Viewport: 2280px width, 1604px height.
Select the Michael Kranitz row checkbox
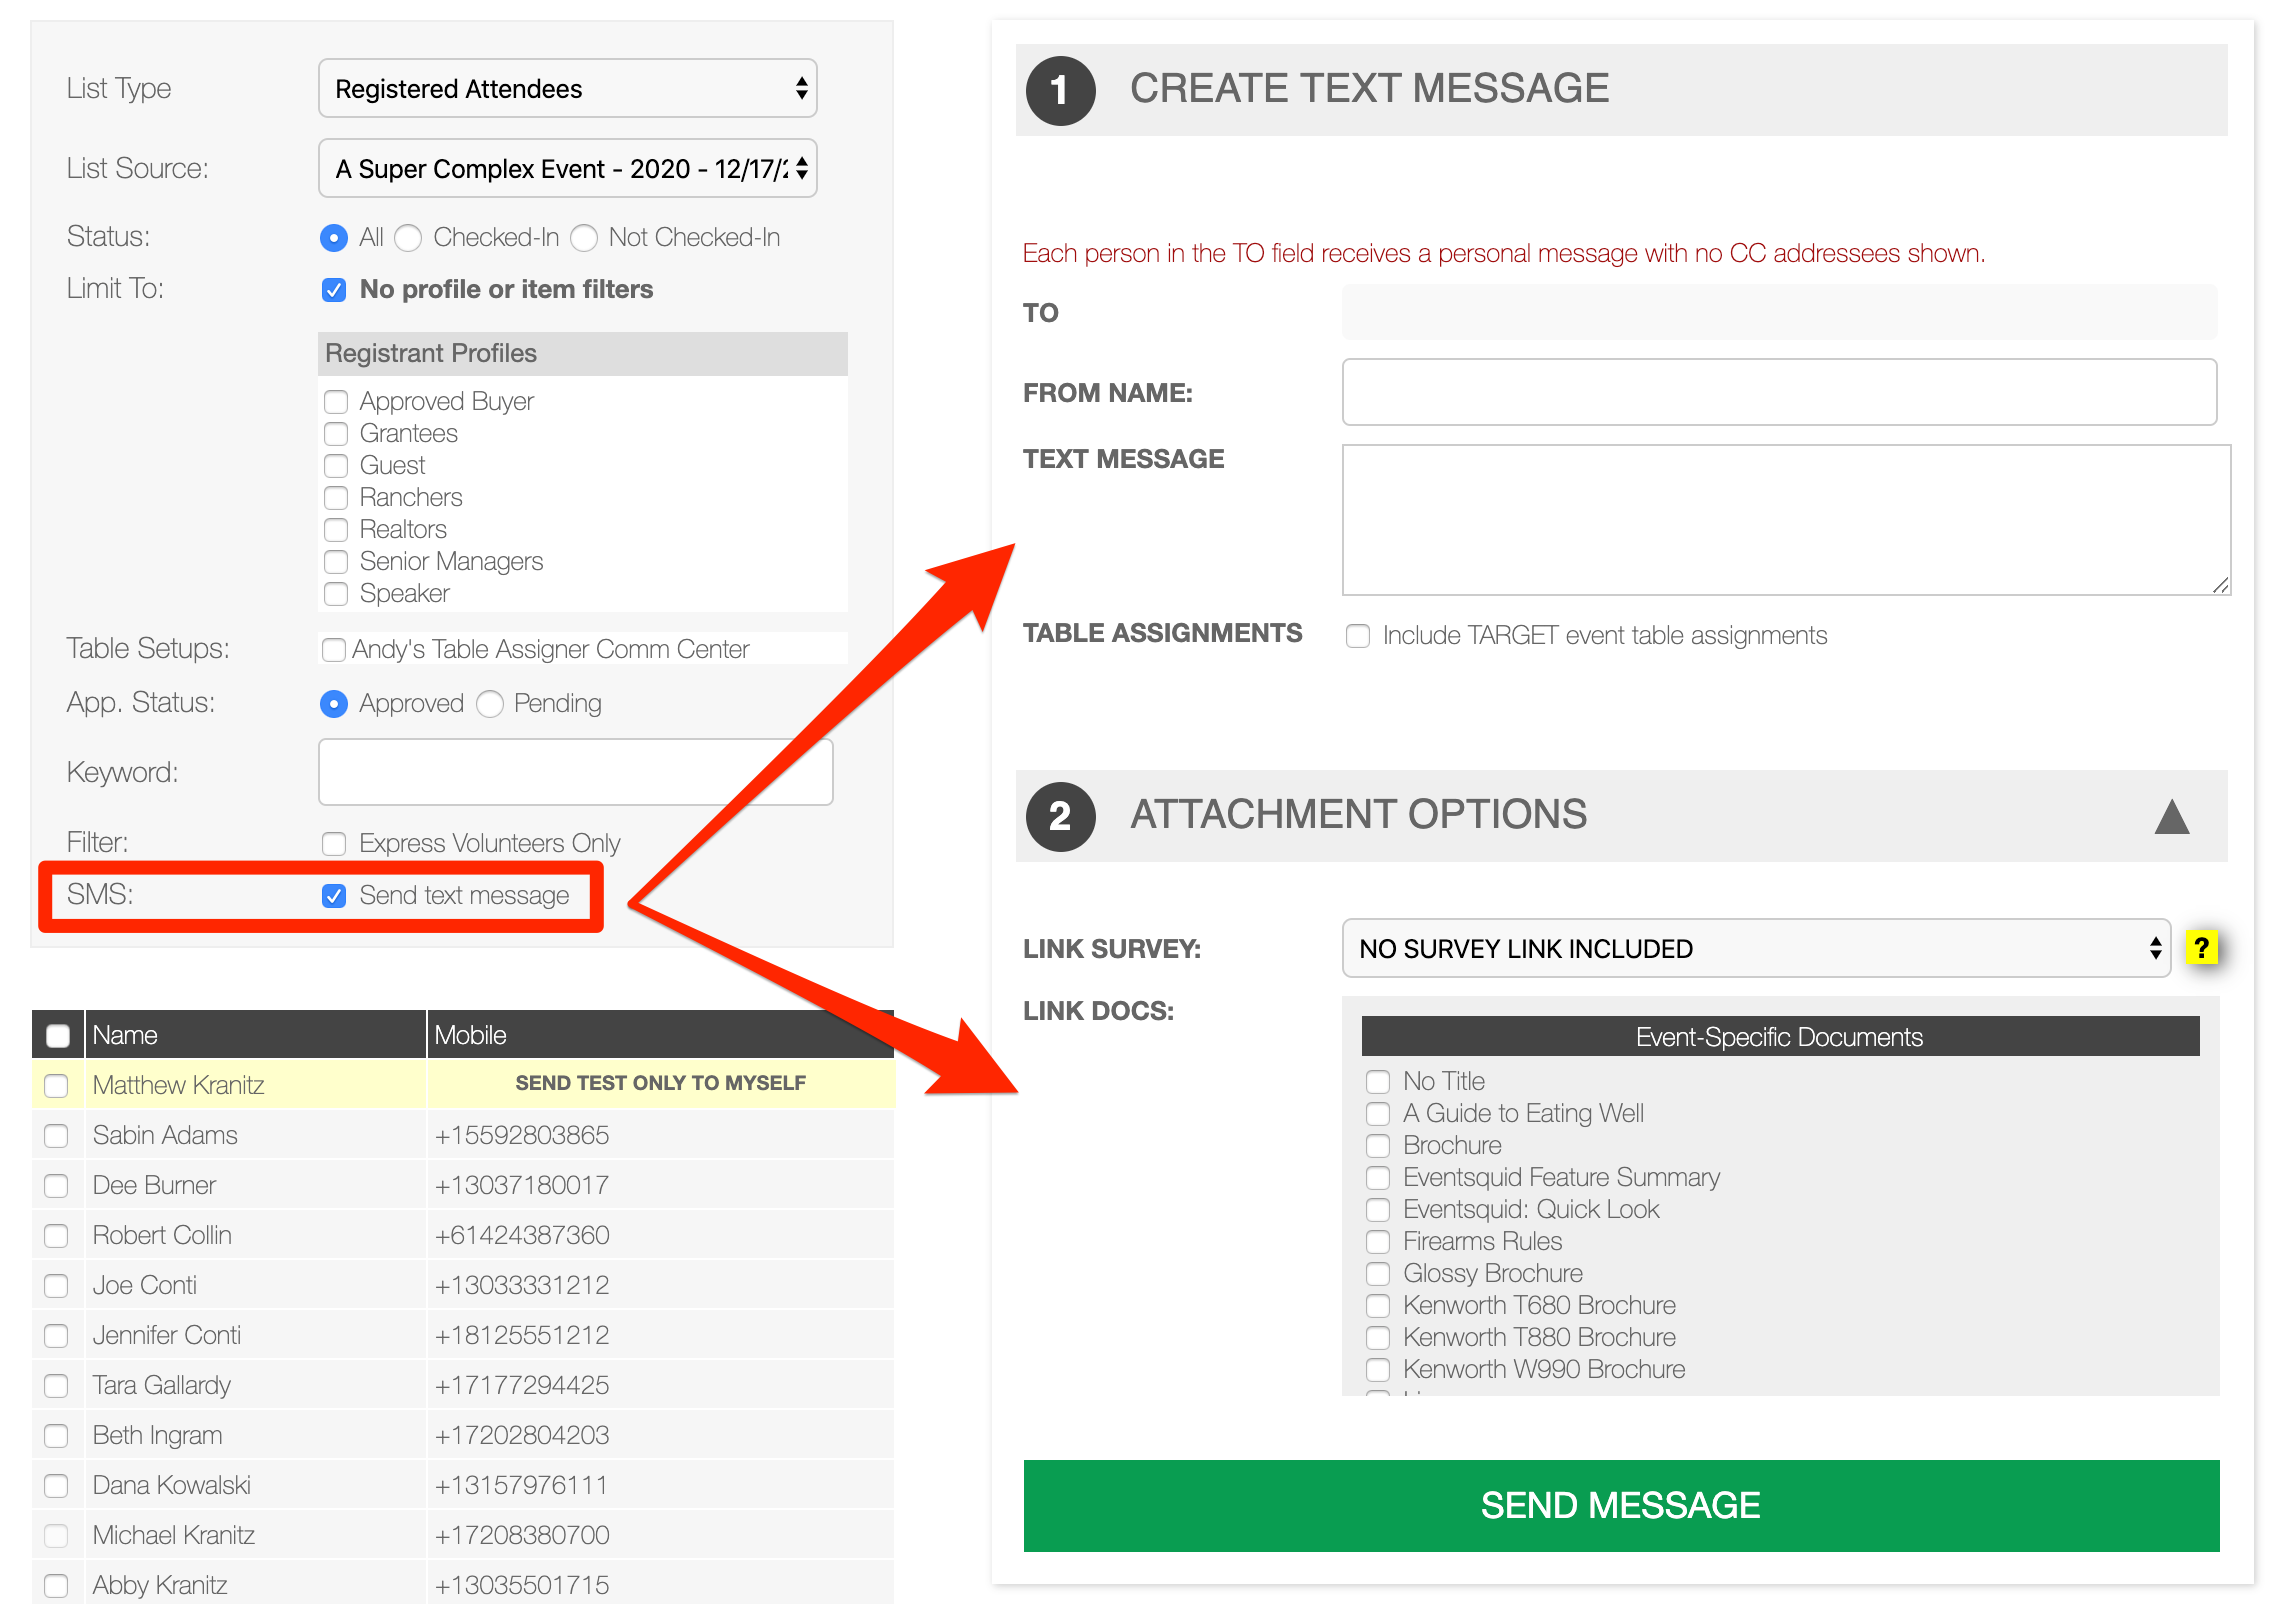56,1536
